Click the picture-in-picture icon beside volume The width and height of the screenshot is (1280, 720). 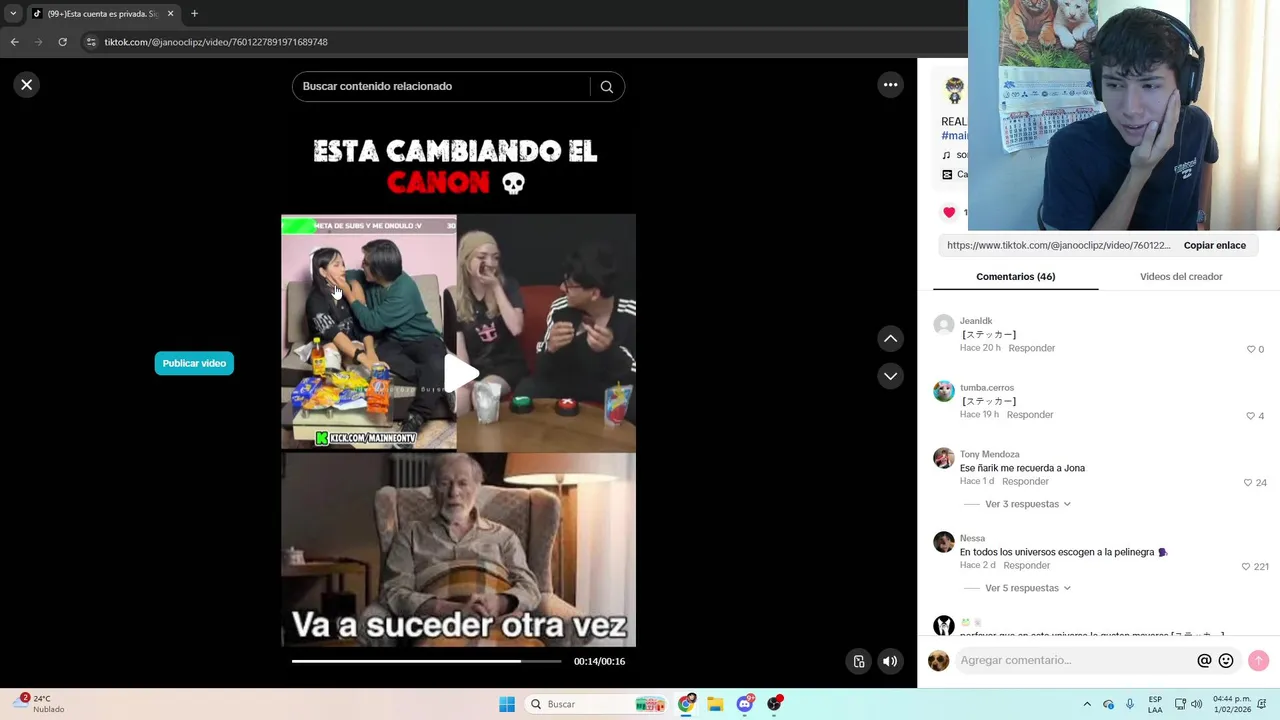(858, 661)
